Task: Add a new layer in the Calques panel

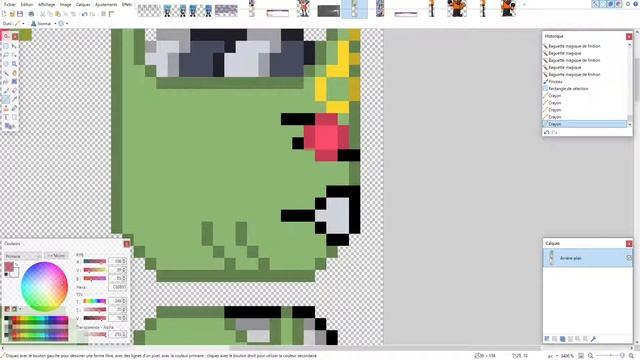Action: (x=547, y=339)
